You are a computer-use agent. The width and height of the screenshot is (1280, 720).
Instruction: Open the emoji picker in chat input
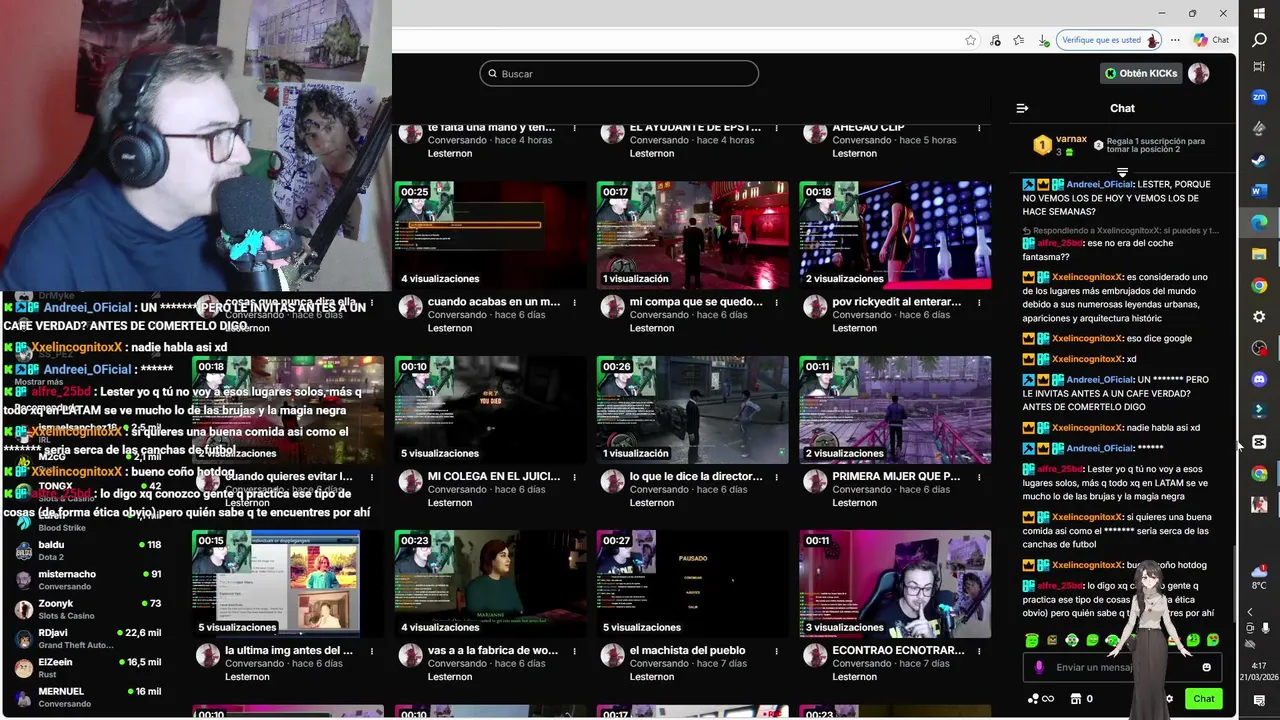[x=1206, y=667]
